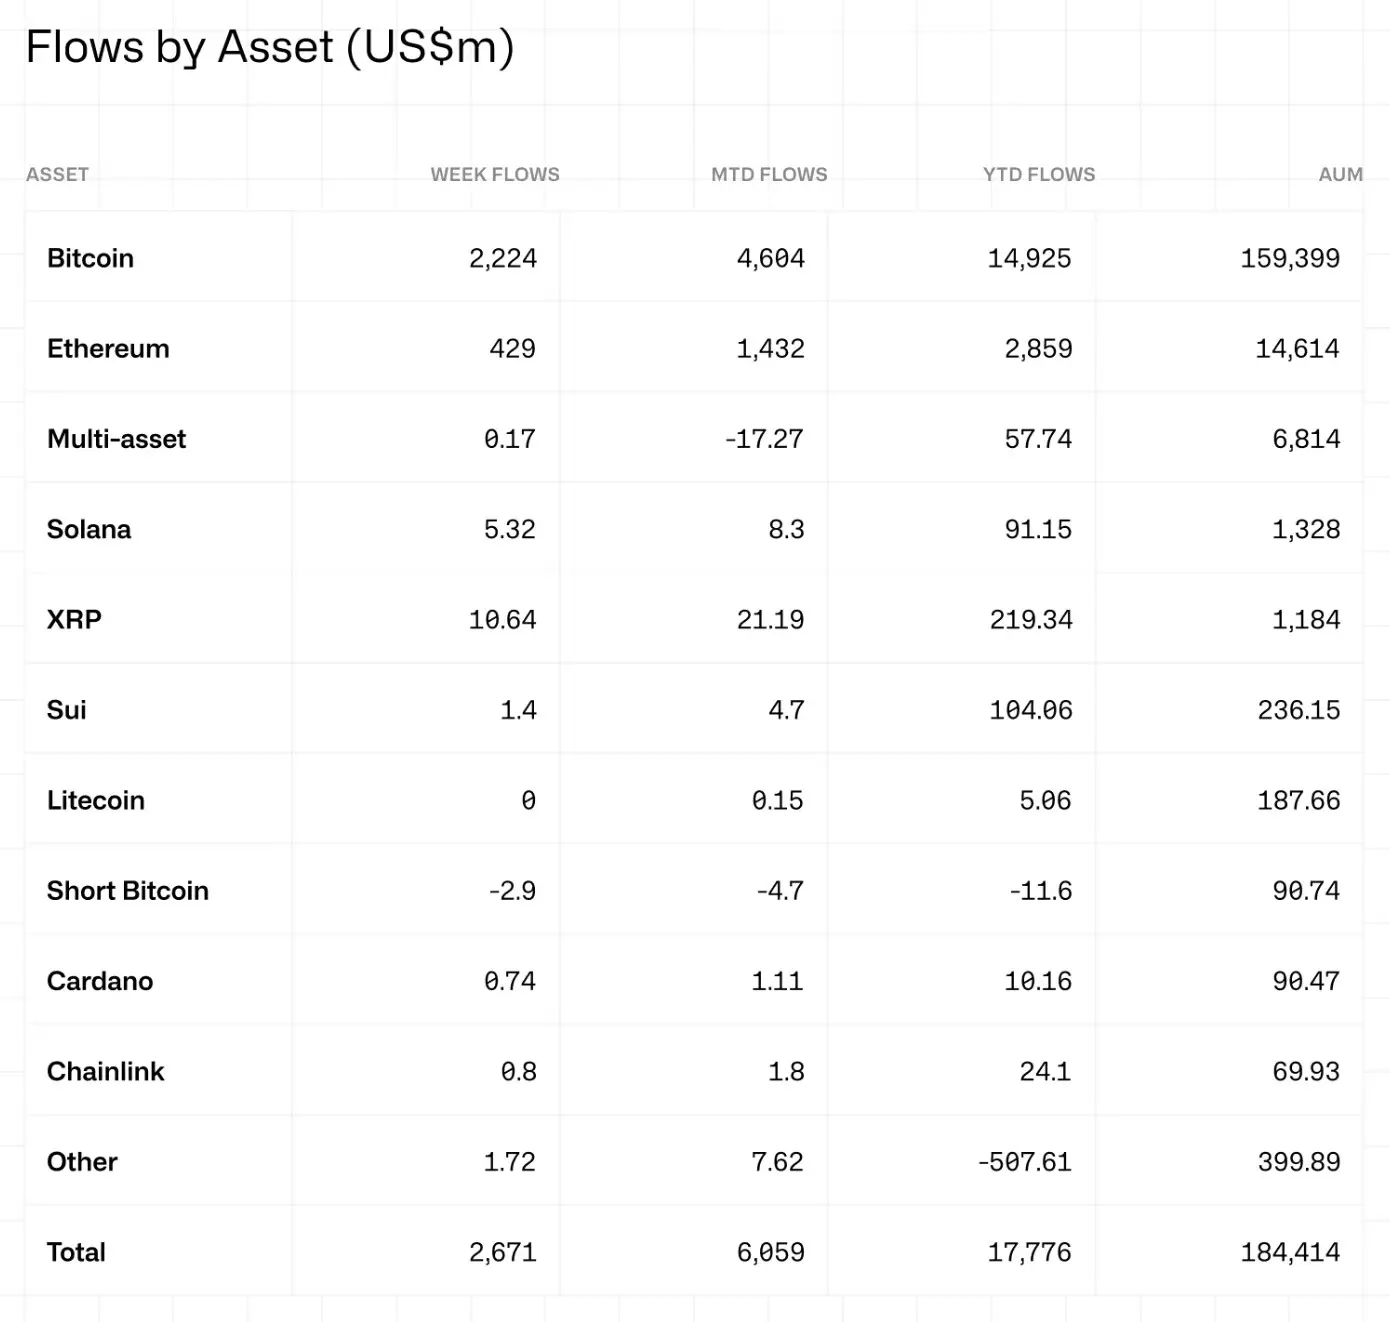Click the ASSET column header
The image size is (1390, 1322).
coord(57,174)
